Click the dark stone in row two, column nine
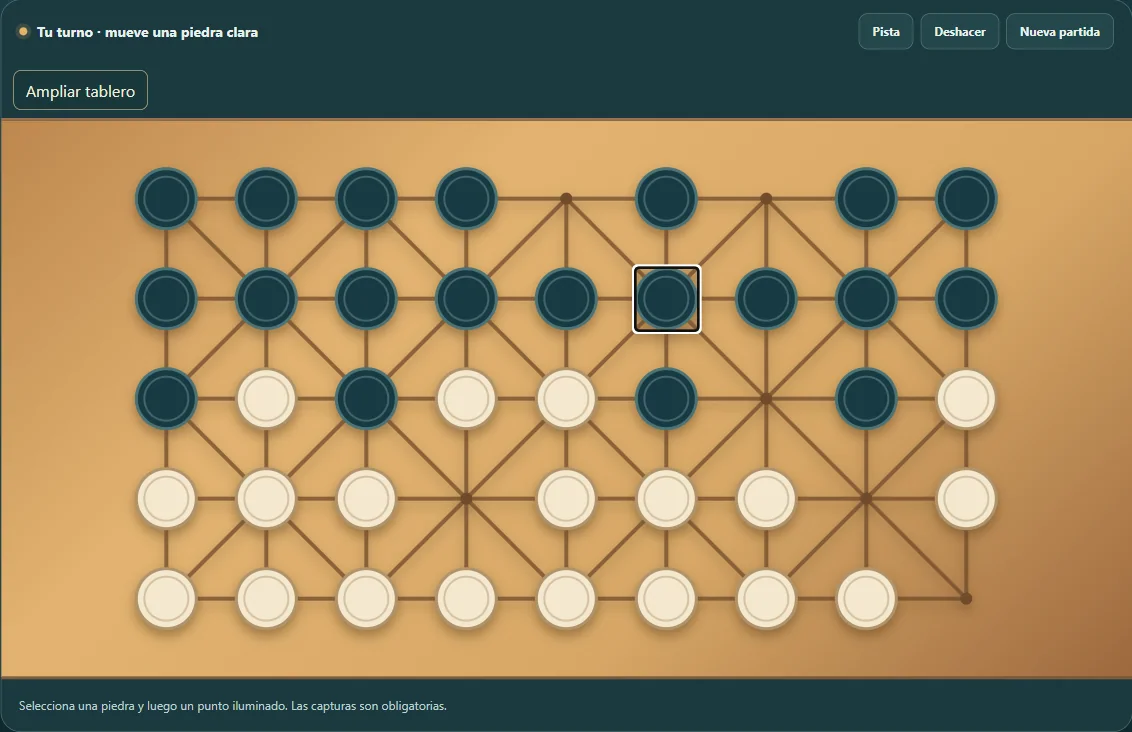This screenshot has width=1132, height=732. pos(966,299)
